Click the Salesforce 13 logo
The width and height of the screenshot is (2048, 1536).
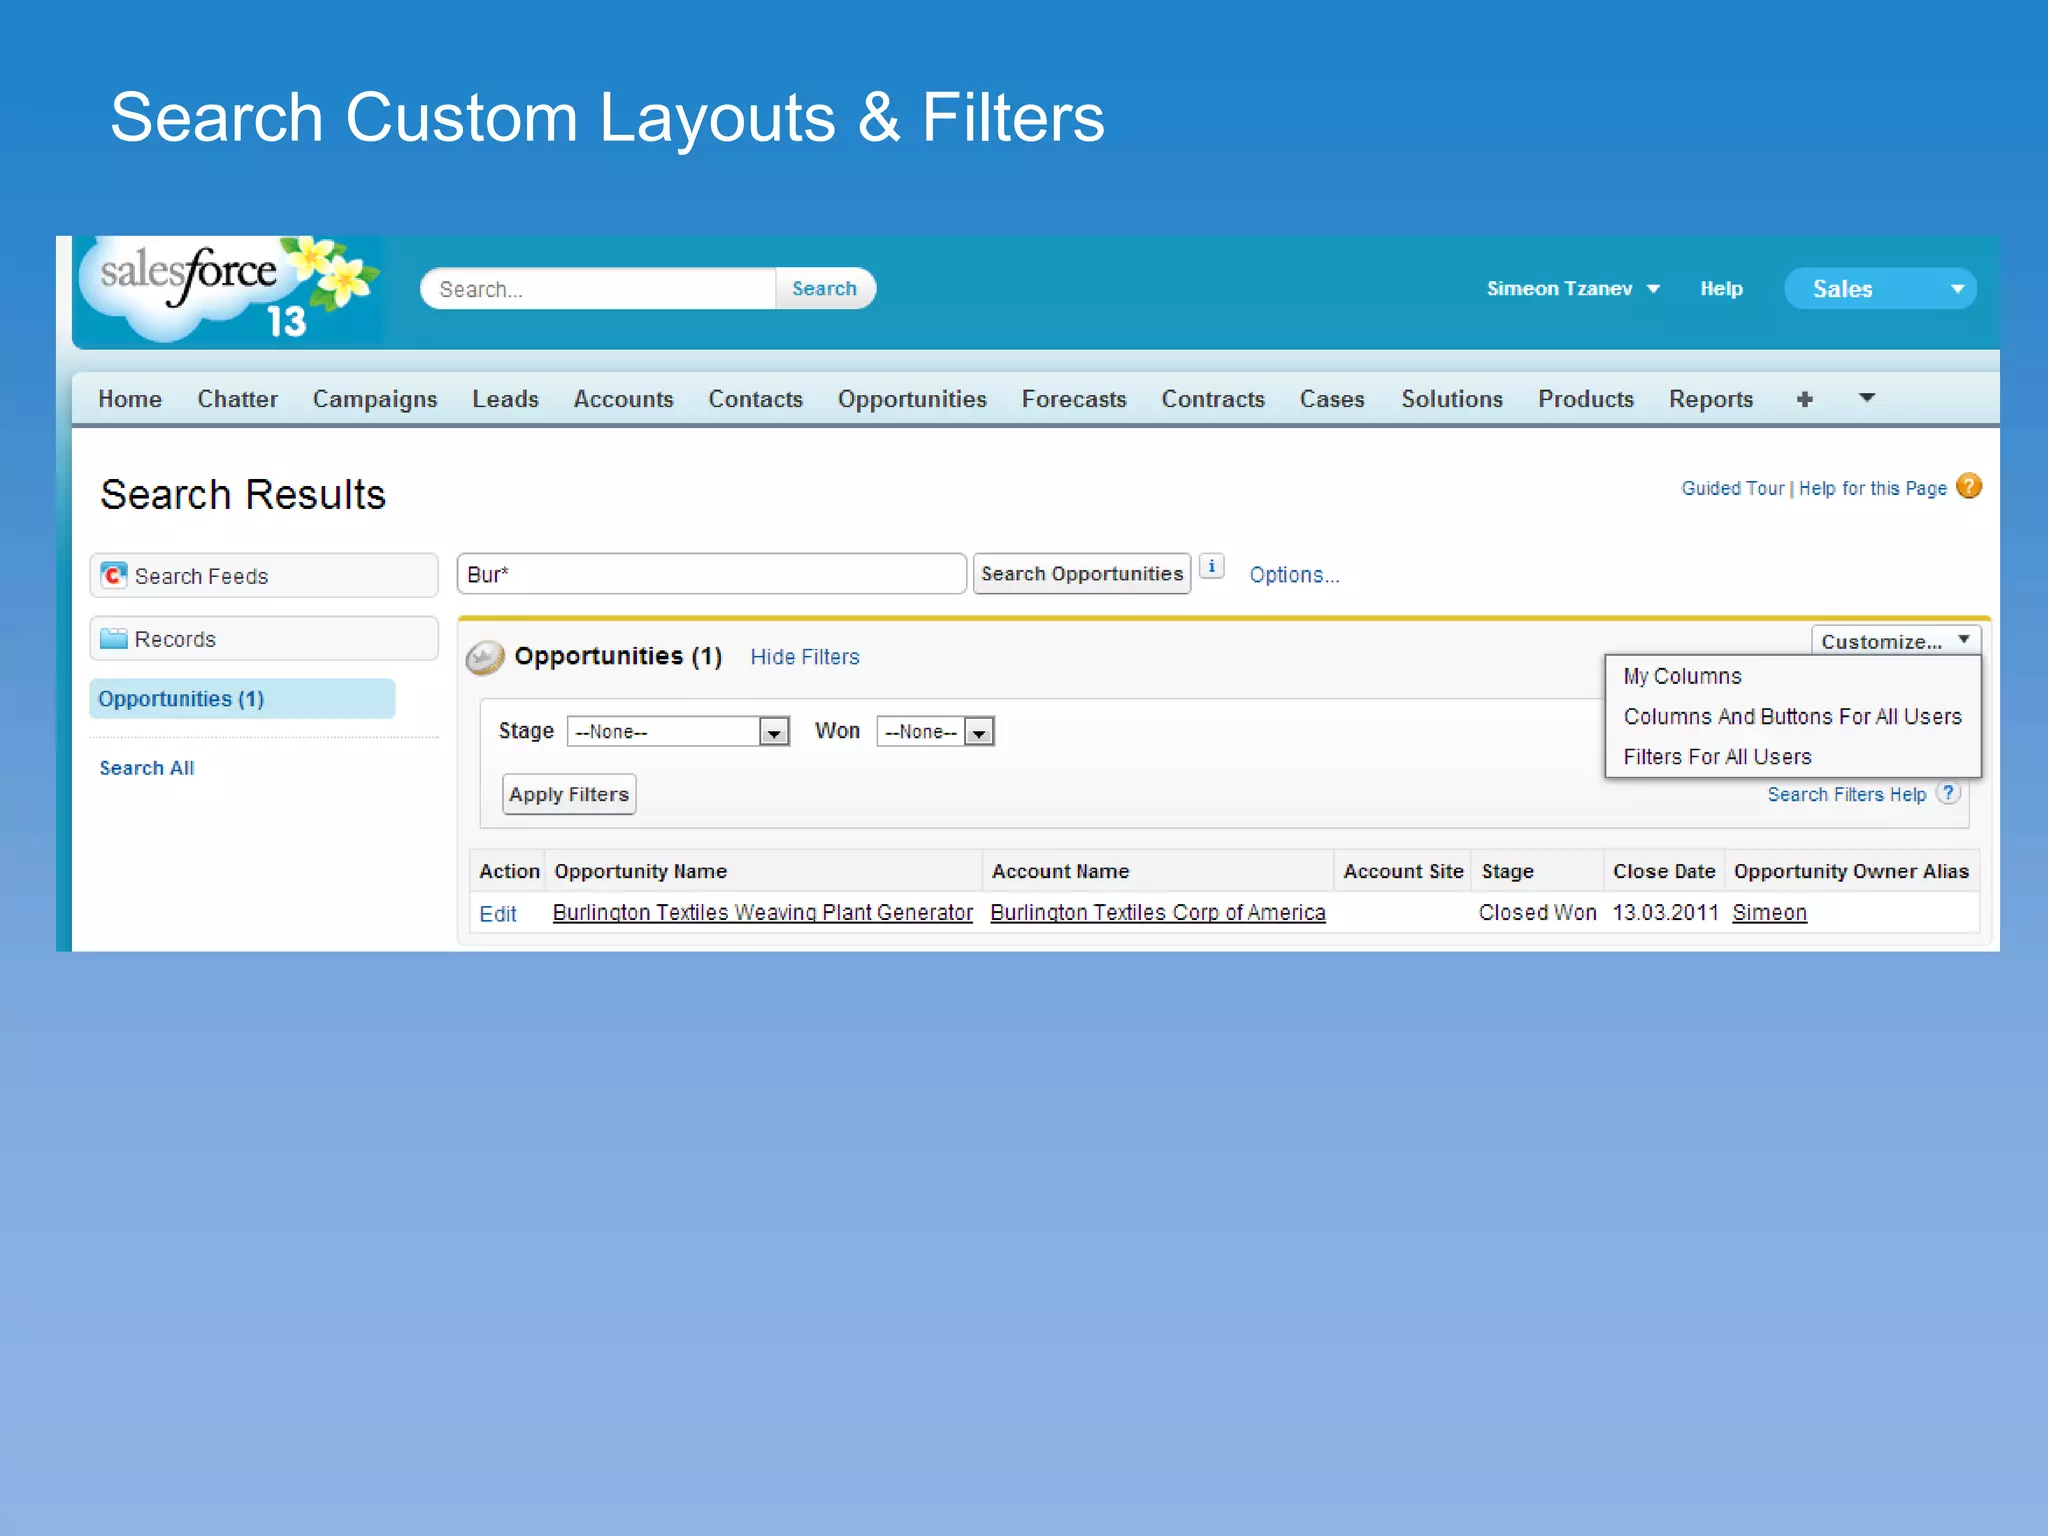(230, 290)
